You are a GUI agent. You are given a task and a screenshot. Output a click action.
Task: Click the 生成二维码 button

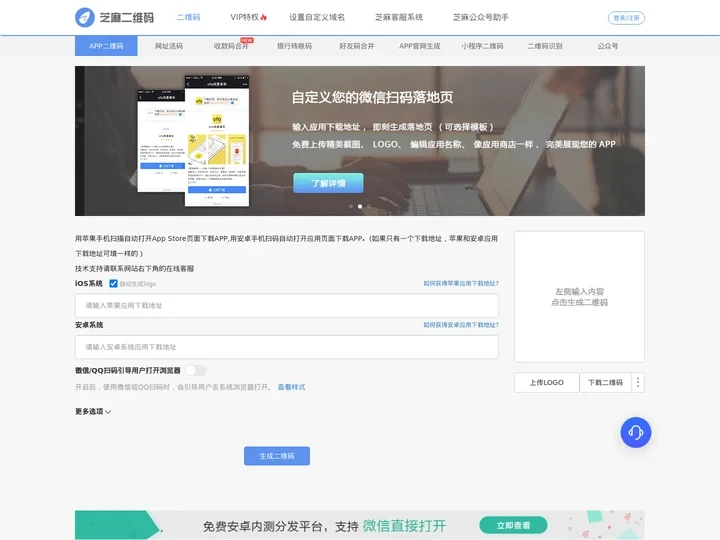pos(277,456)
